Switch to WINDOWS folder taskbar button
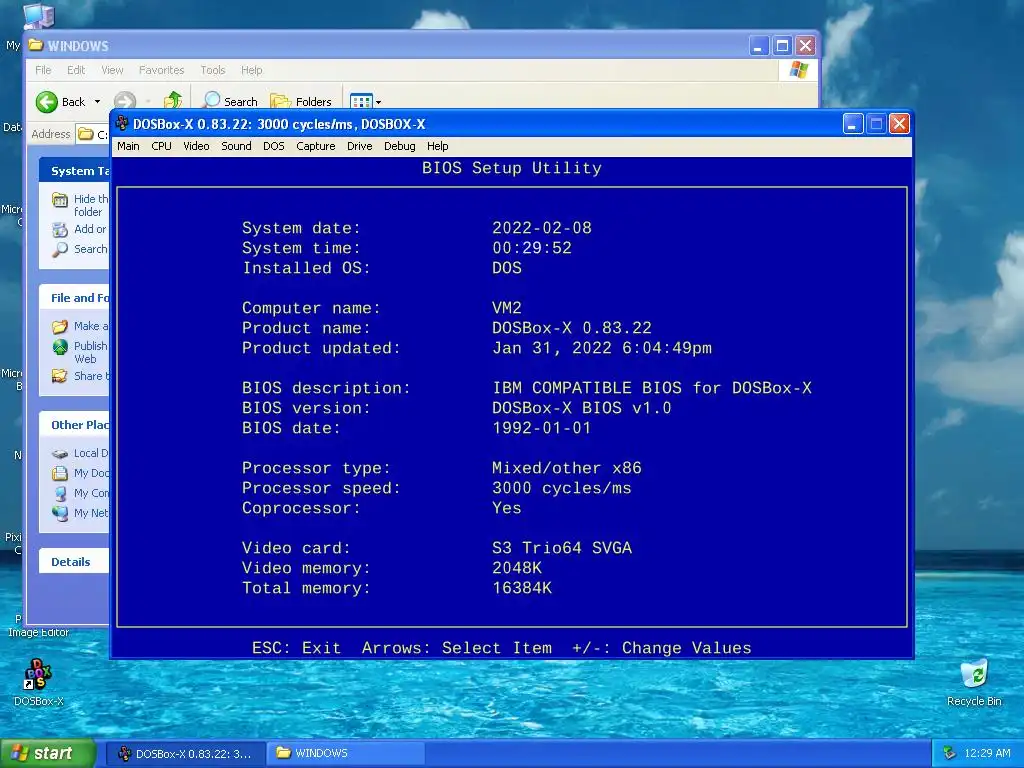1024x768 pixels. point(346,754)
